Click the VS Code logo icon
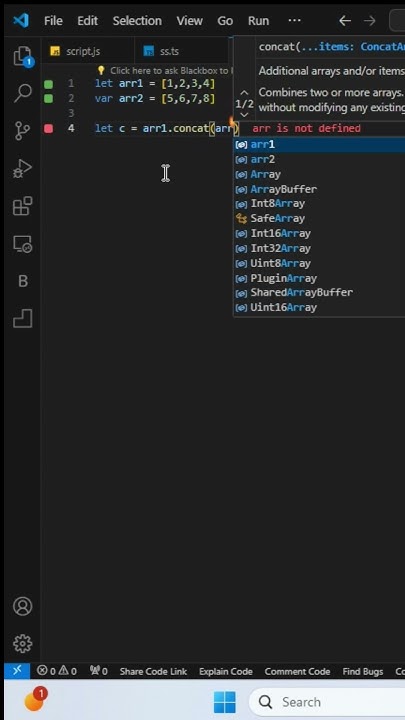 21,20
